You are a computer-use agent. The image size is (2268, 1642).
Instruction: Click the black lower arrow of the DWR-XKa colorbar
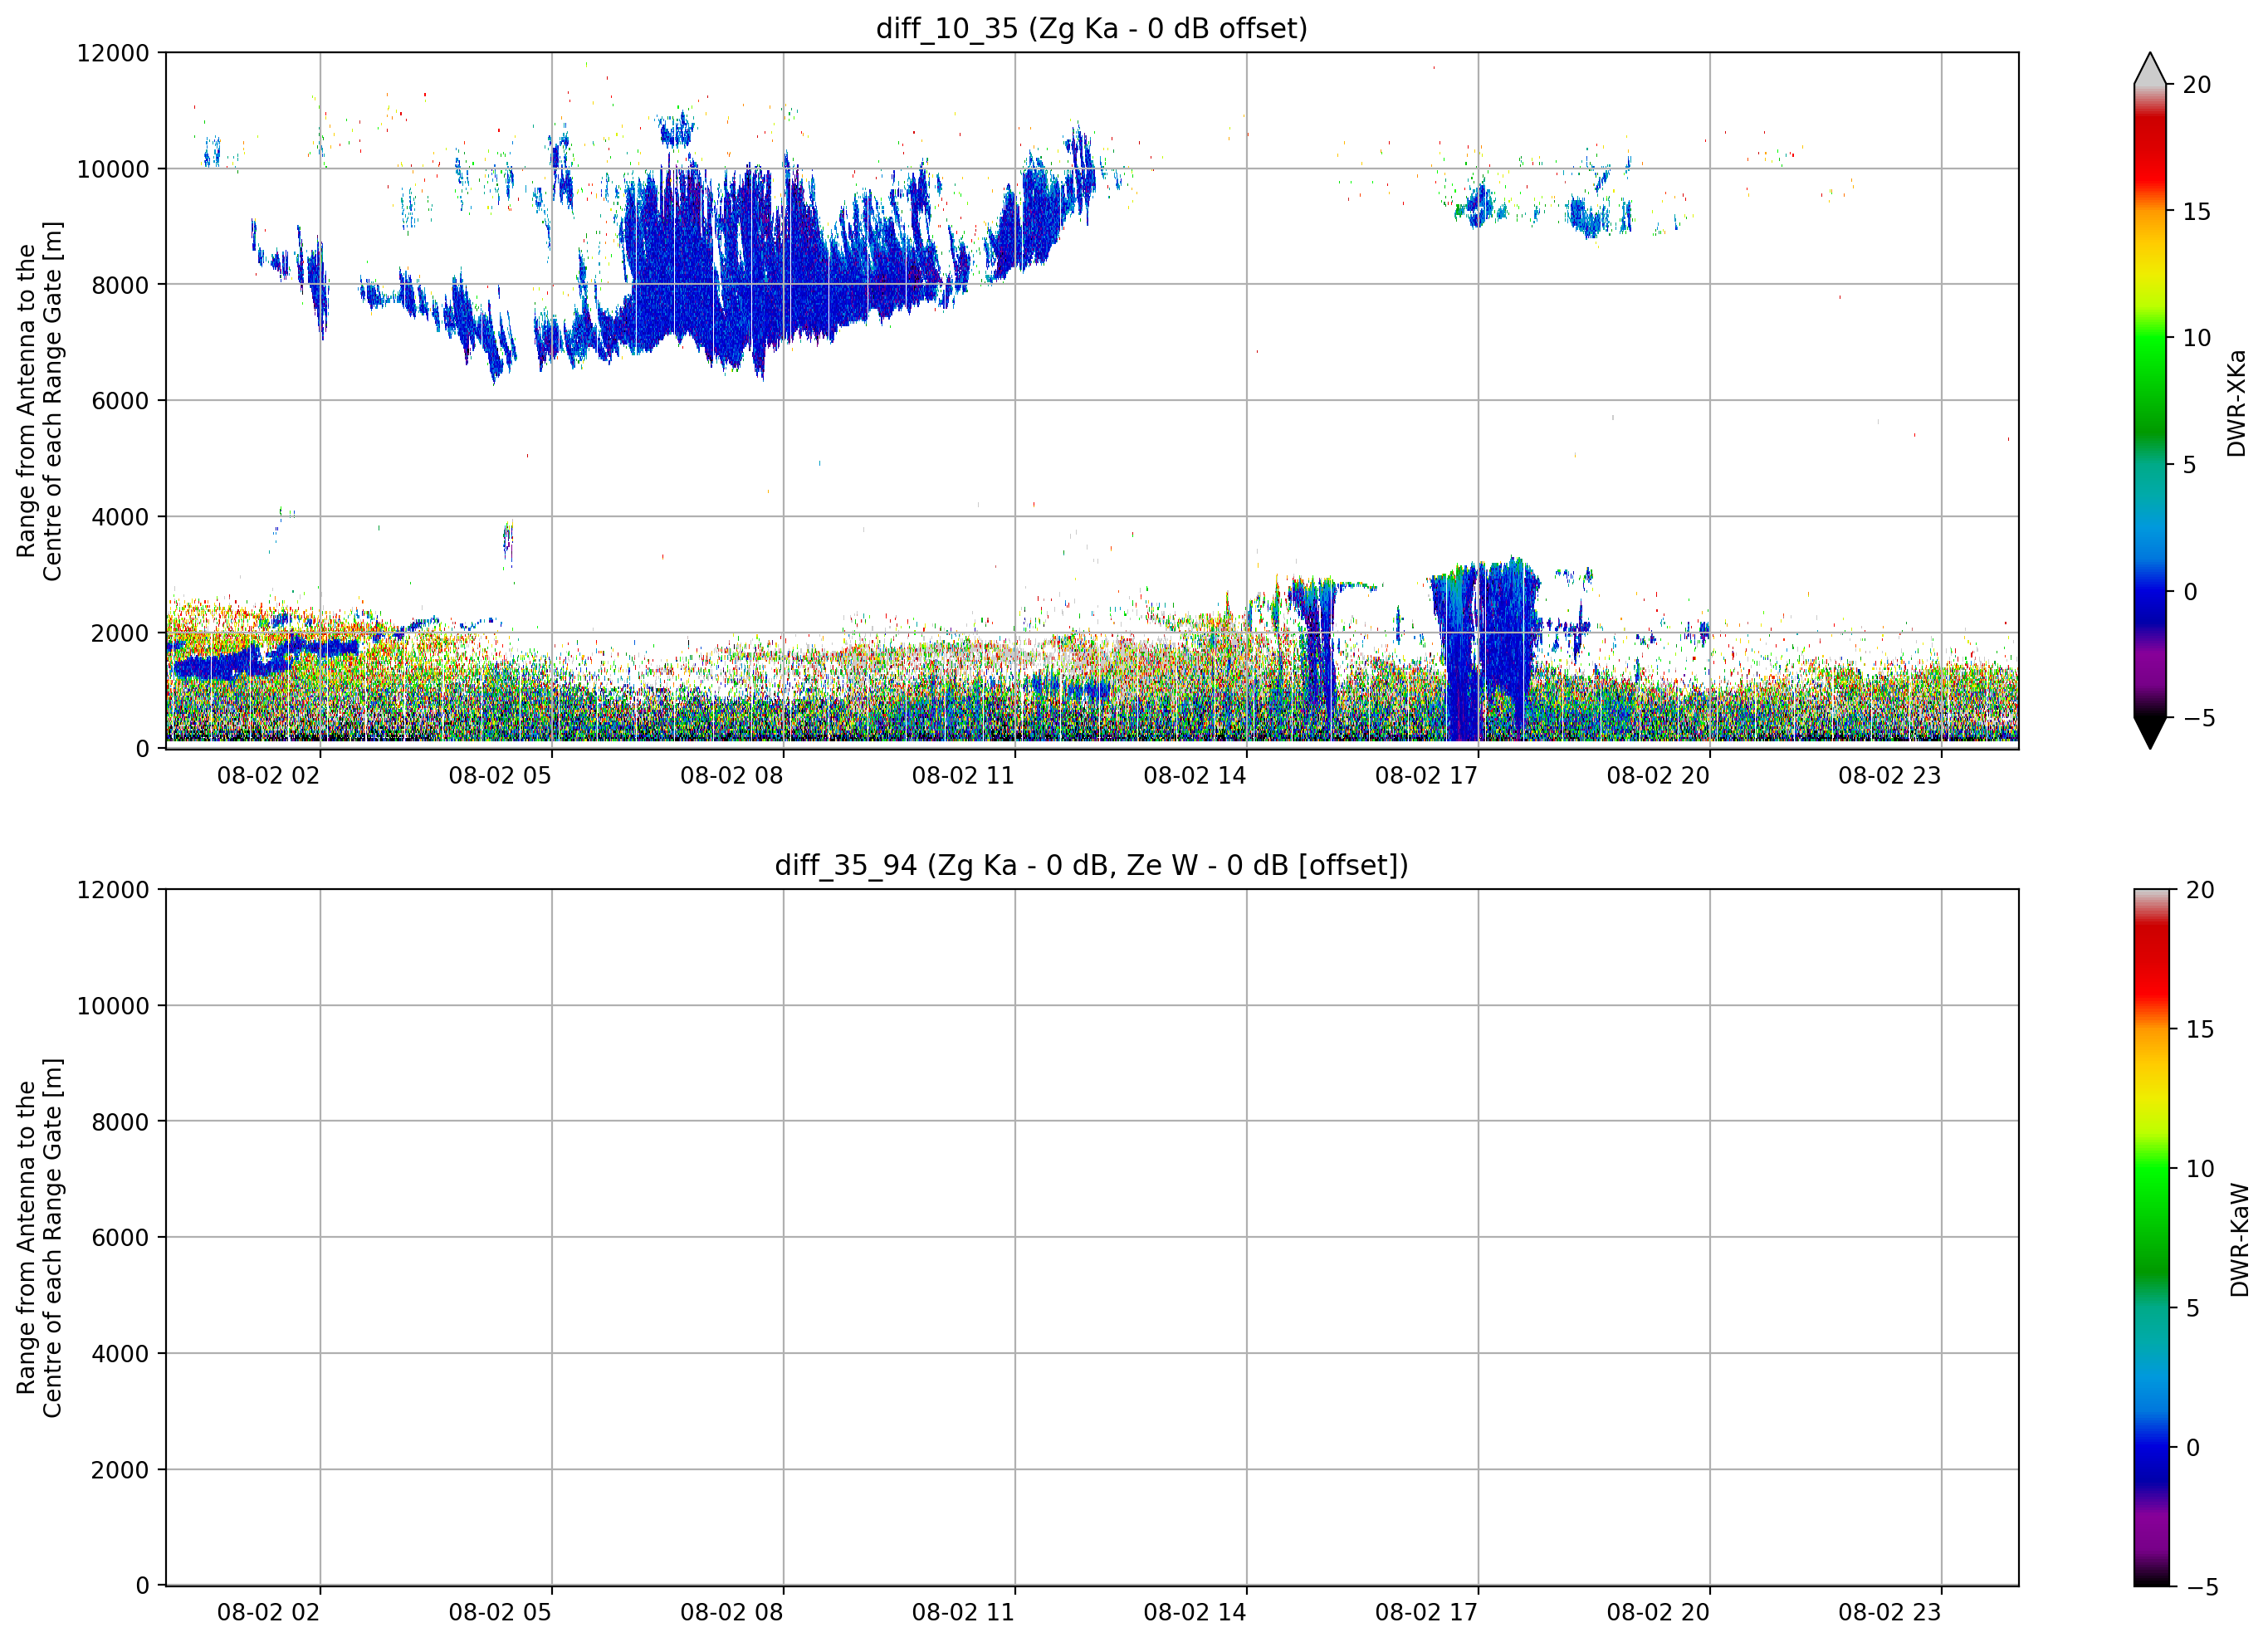pyautogui.click(x=2150, y=732)
